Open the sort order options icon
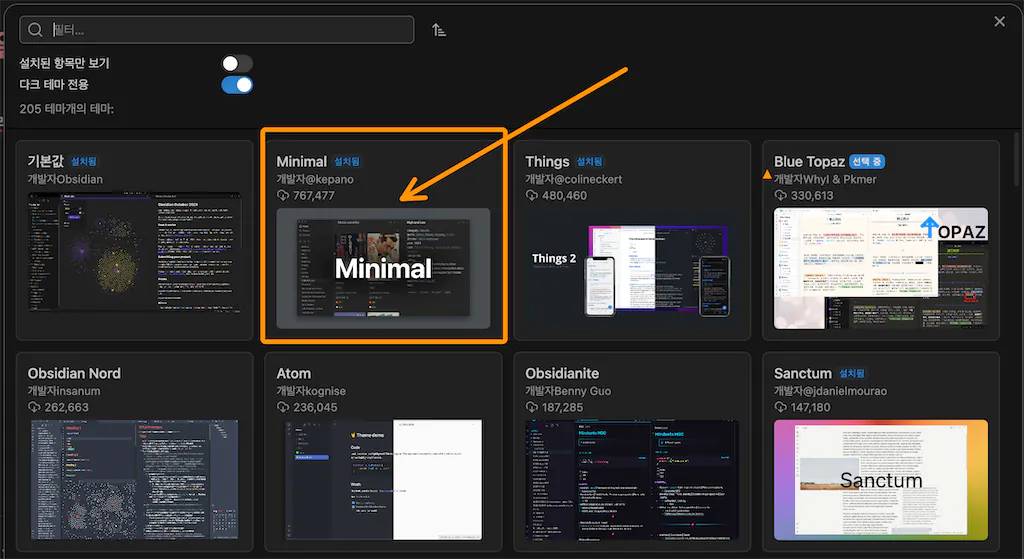Image resolution: width=1024 pixels, height=559 pixels. (439, 30)
